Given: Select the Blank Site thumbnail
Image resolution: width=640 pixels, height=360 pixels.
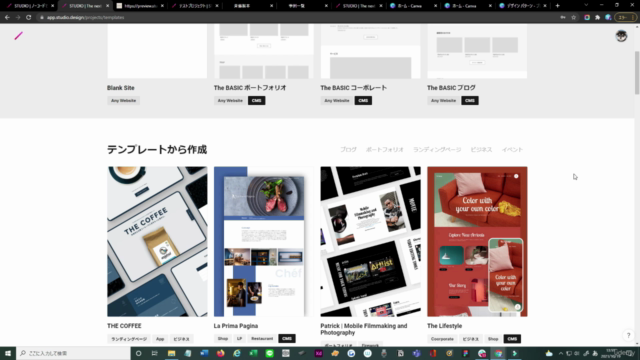Looking at the screenshot, I should pos(157,51).
